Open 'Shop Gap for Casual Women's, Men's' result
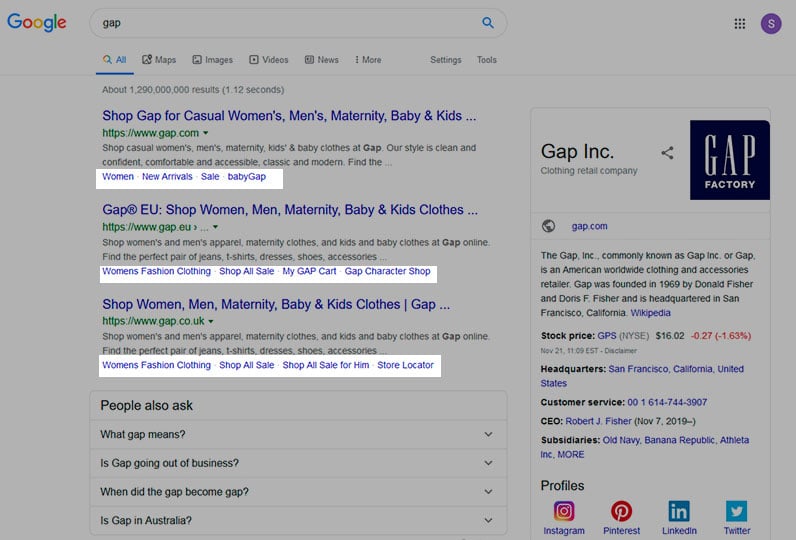The height and width of the screenshot is (540, 796). click(289, 116)
